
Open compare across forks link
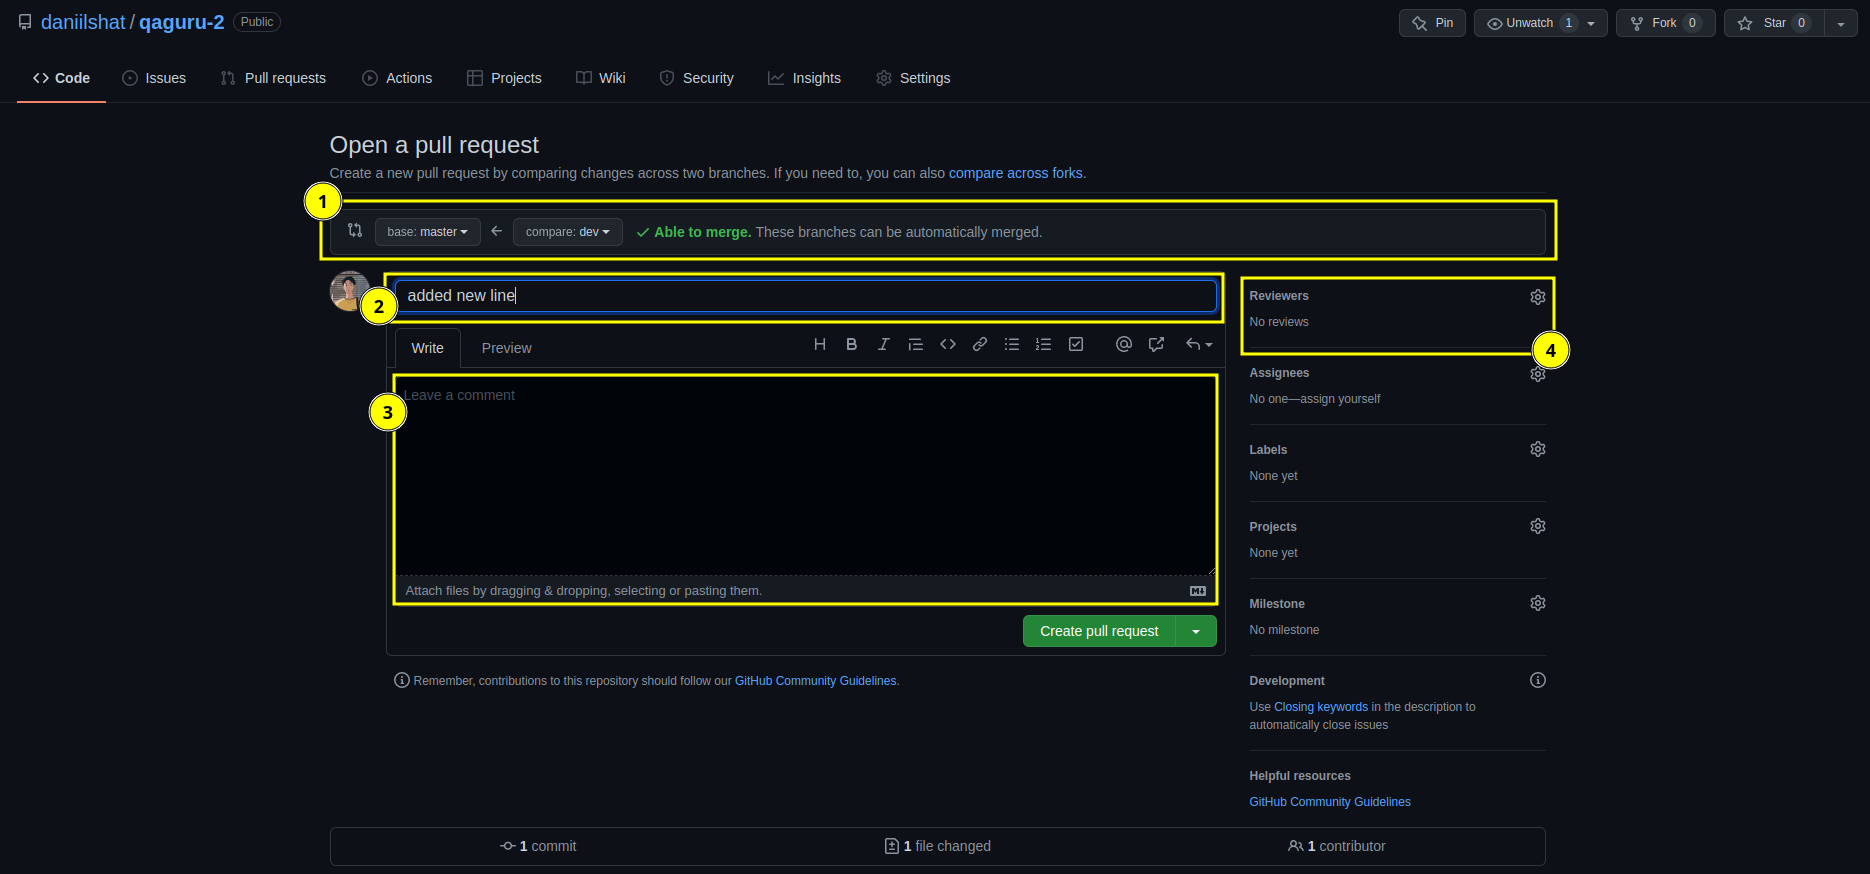click(x=1015, y=173)
